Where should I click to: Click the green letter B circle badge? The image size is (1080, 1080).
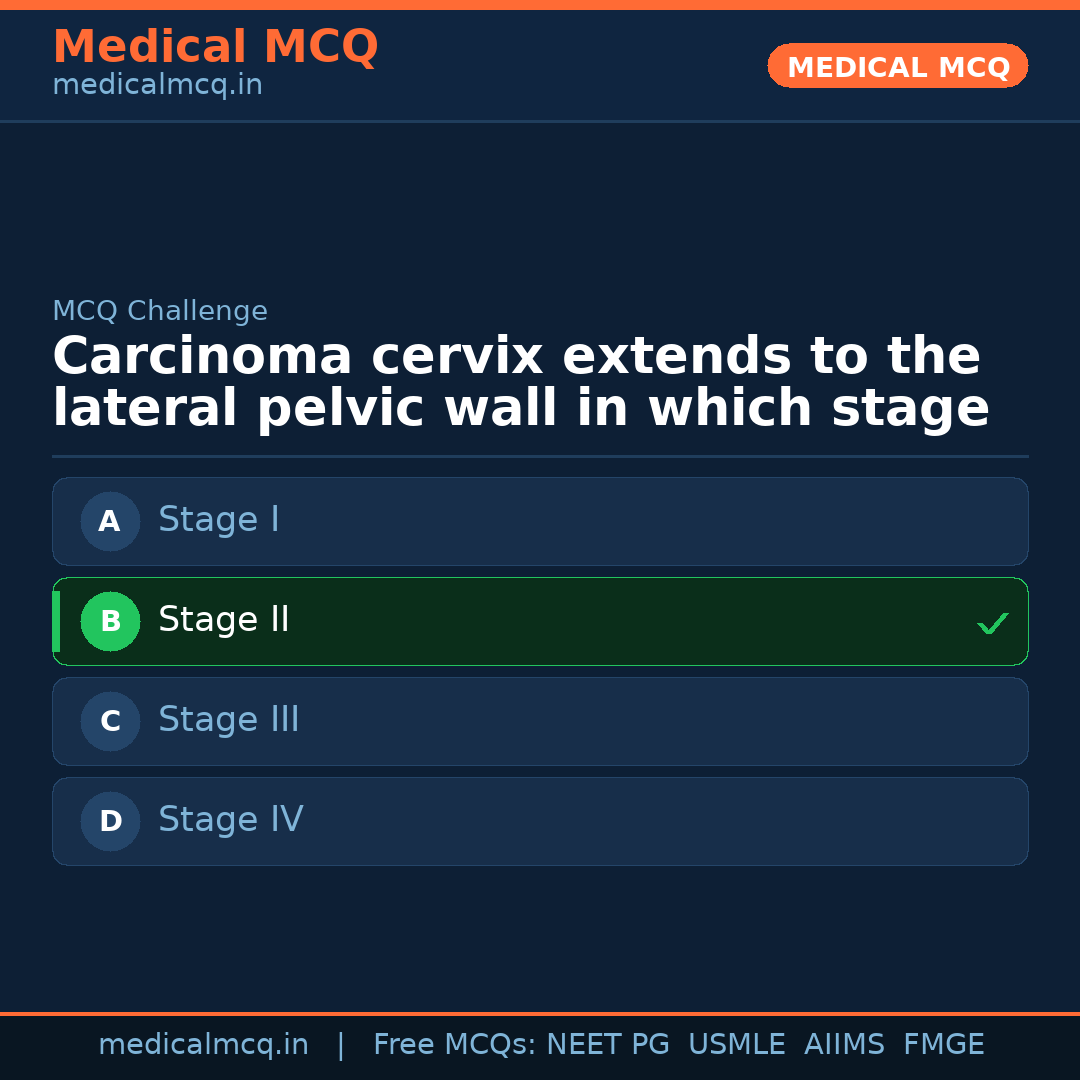click(x=110, y=621)
